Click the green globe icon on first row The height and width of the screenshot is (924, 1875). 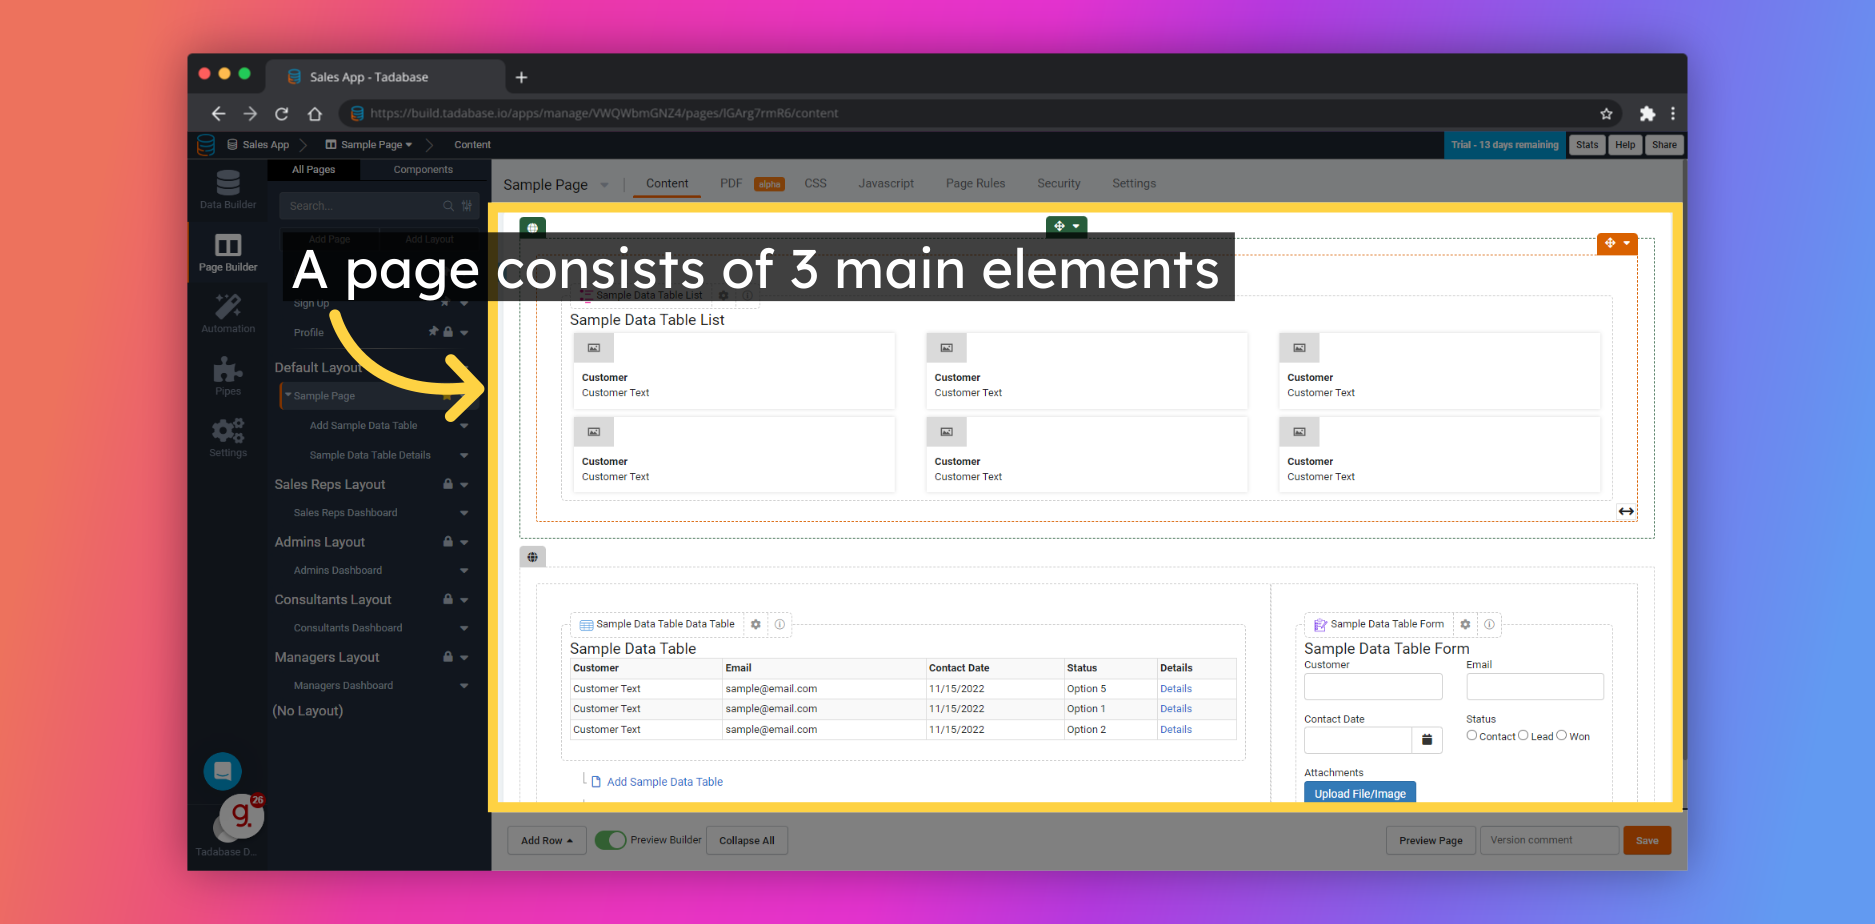[x=533, y=228]
